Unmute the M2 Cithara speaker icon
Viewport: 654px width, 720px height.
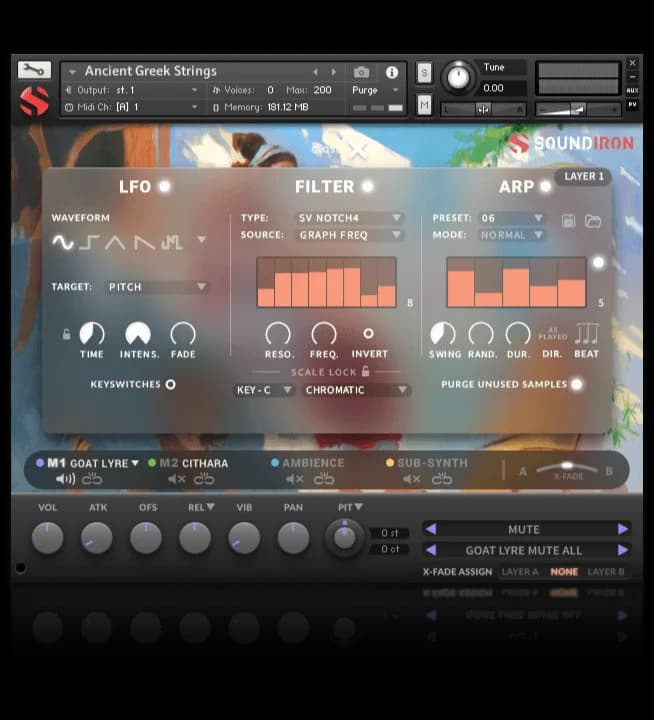pyautogui.click(x=176, y=480)
